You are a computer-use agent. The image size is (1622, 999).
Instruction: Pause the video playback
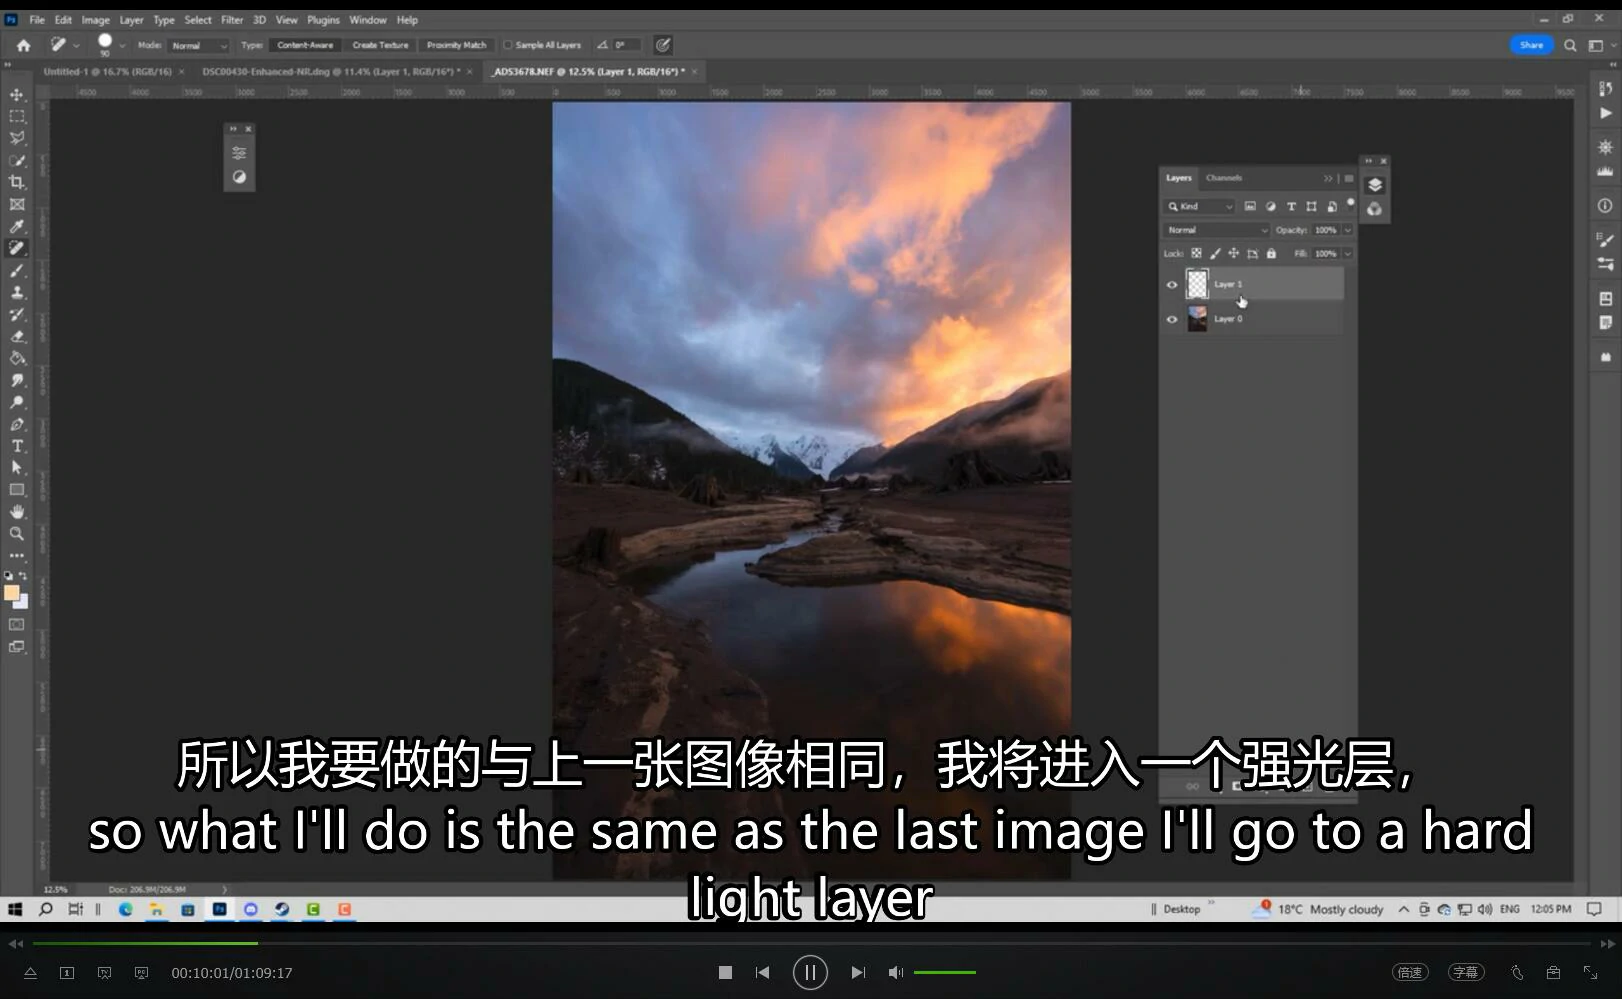810,972
